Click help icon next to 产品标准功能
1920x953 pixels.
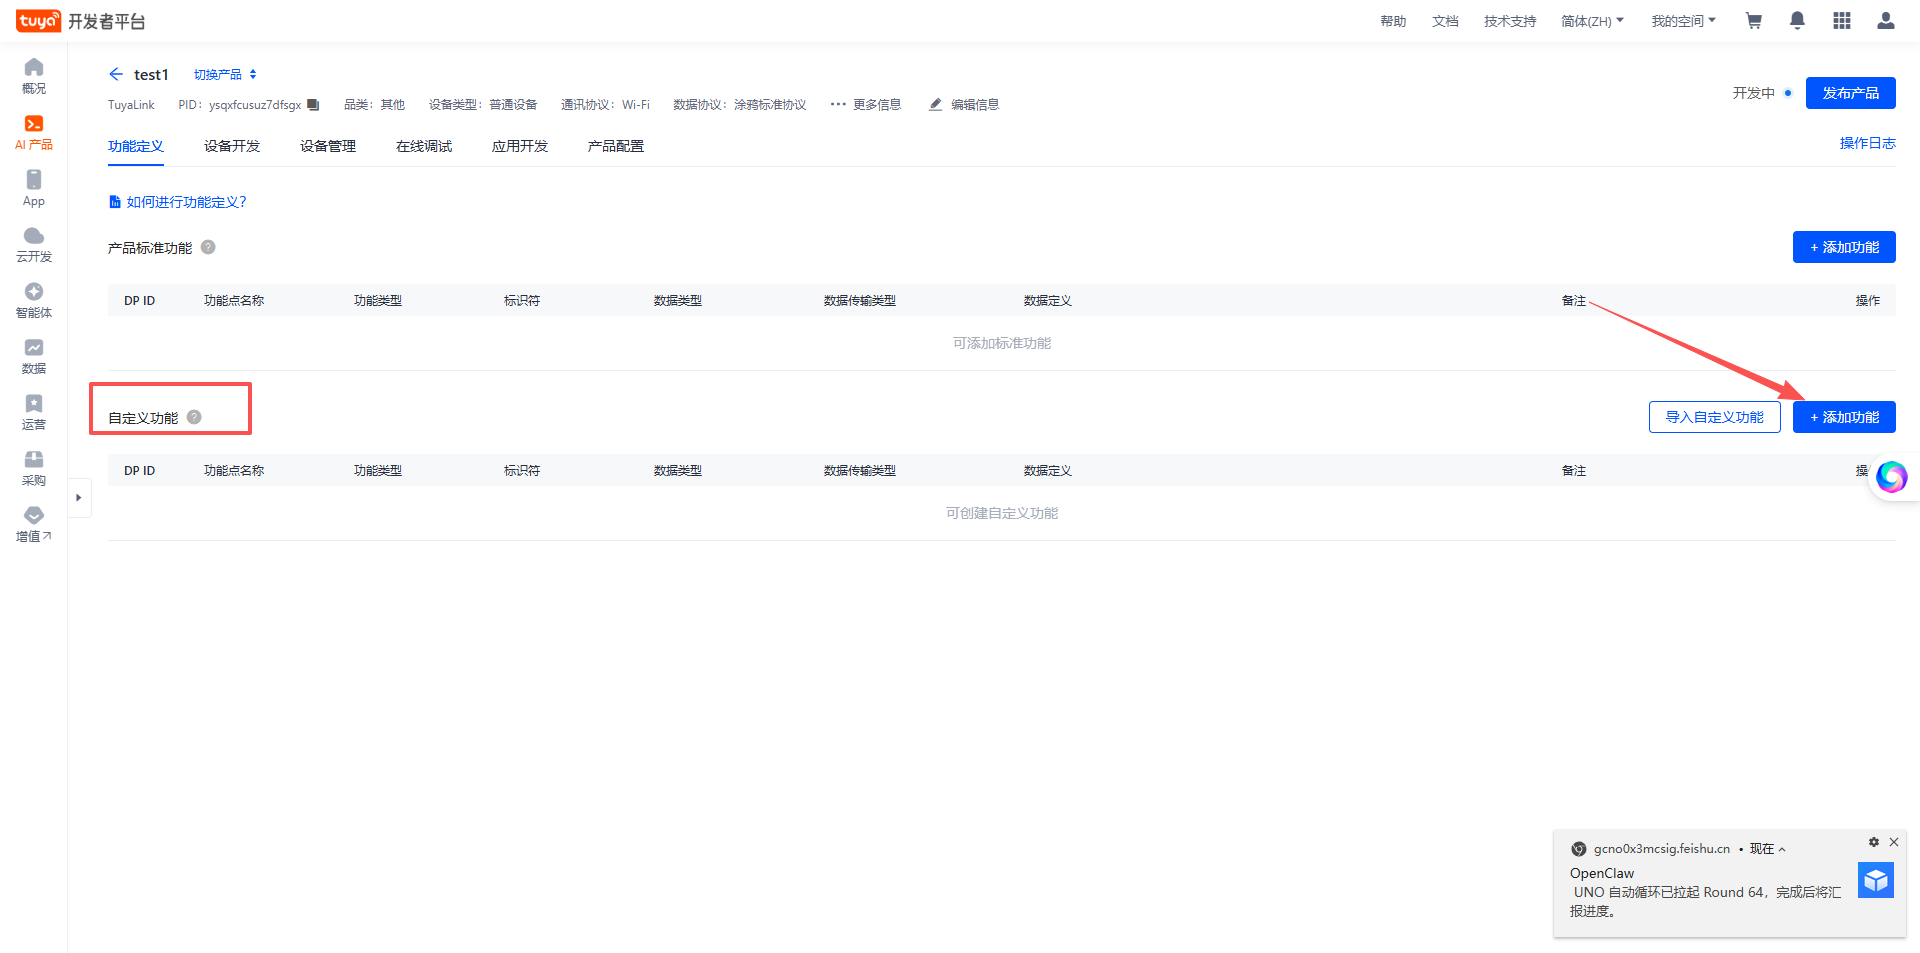point(208,247)
